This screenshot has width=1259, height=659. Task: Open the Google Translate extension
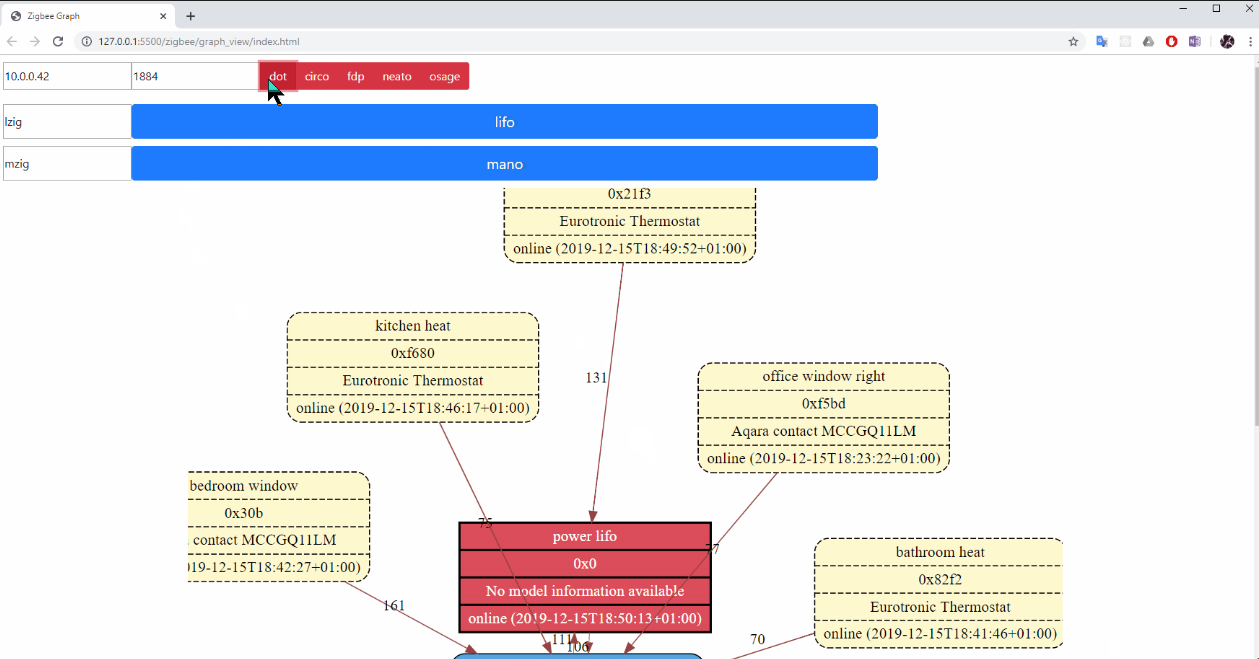click(1101, 42)
